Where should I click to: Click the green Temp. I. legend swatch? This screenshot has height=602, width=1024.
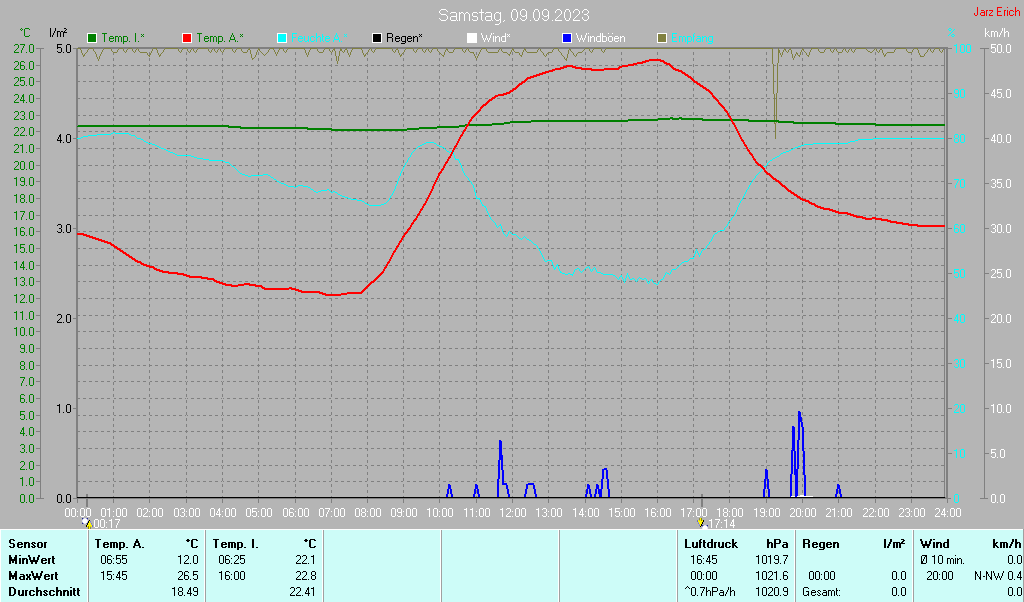point(92,39)
